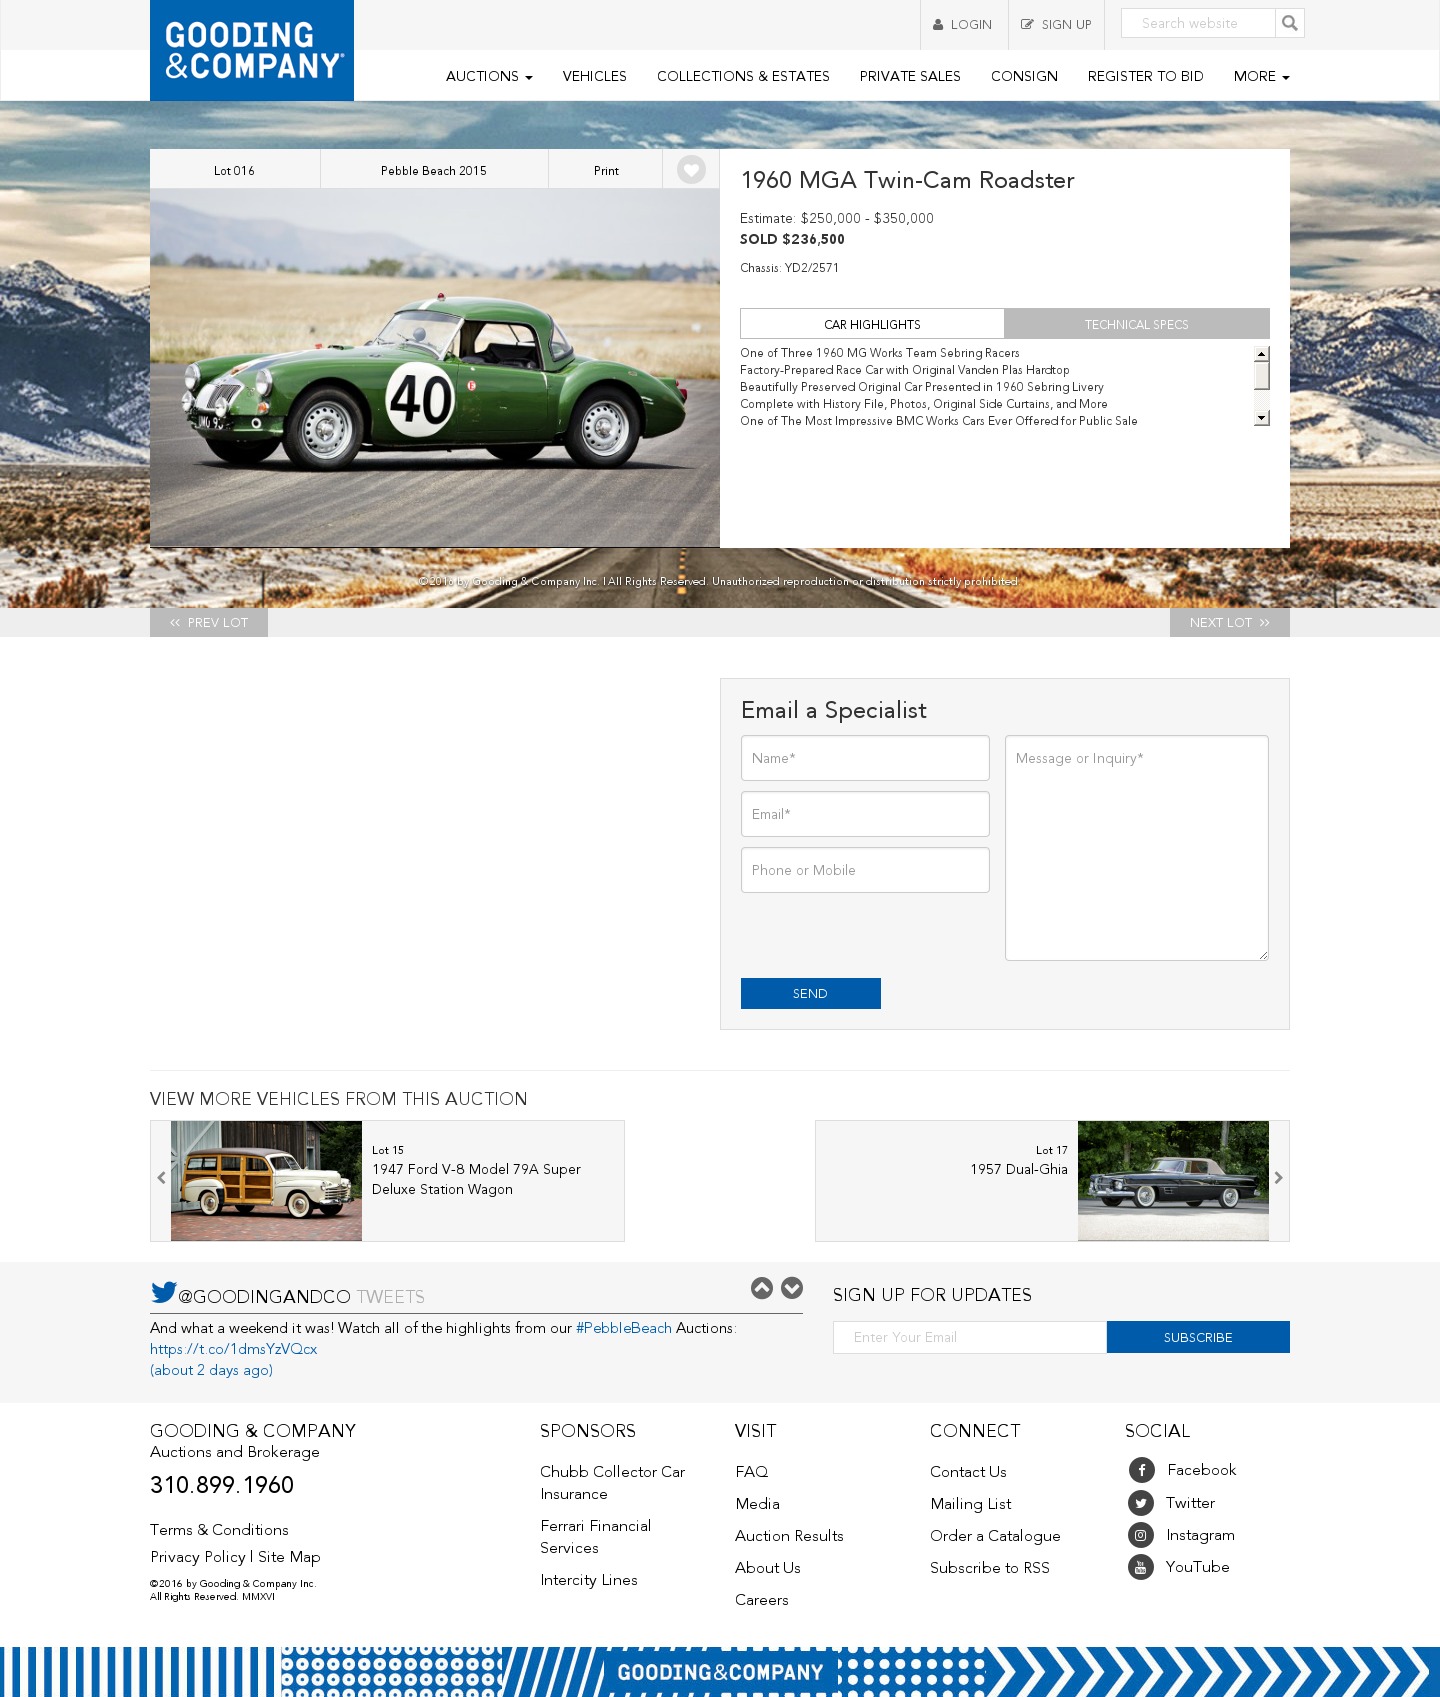Open the 1957 Dual-Ghia title link
This screenshot has height=1697, width=1440.
(1019, 1169)
